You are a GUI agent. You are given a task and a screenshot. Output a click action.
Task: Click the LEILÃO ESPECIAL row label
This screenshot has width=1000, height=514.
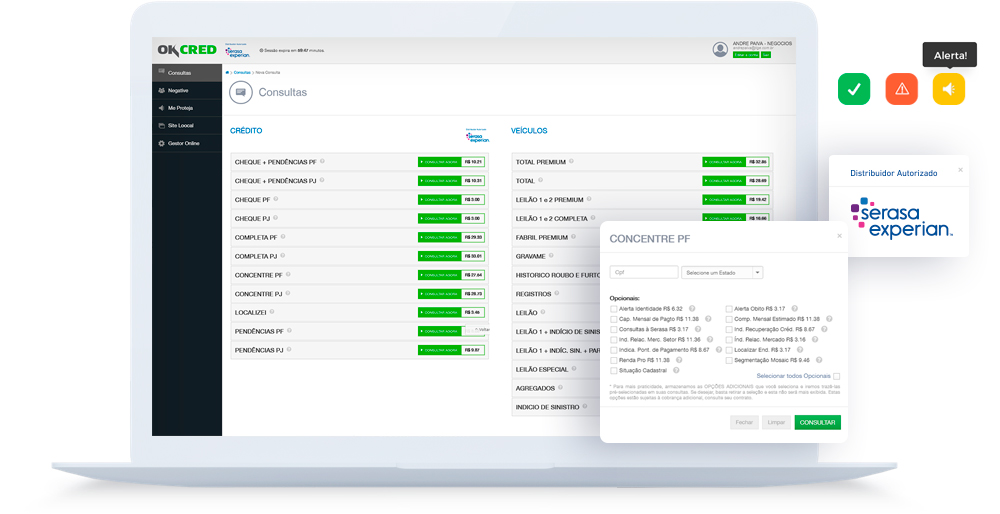tap(541, 369)
